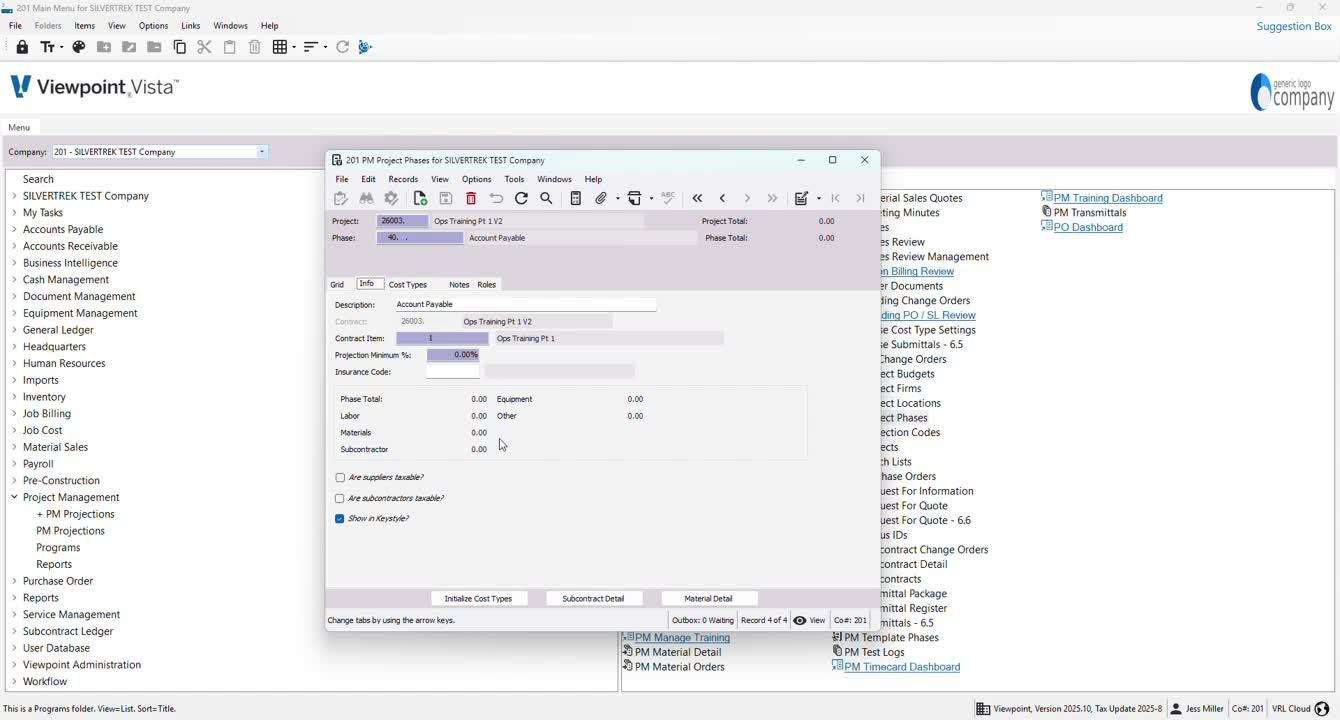Open the Links menu in main window
Image resolution: width=1340 pixels, height=720 pixels.
191,26
